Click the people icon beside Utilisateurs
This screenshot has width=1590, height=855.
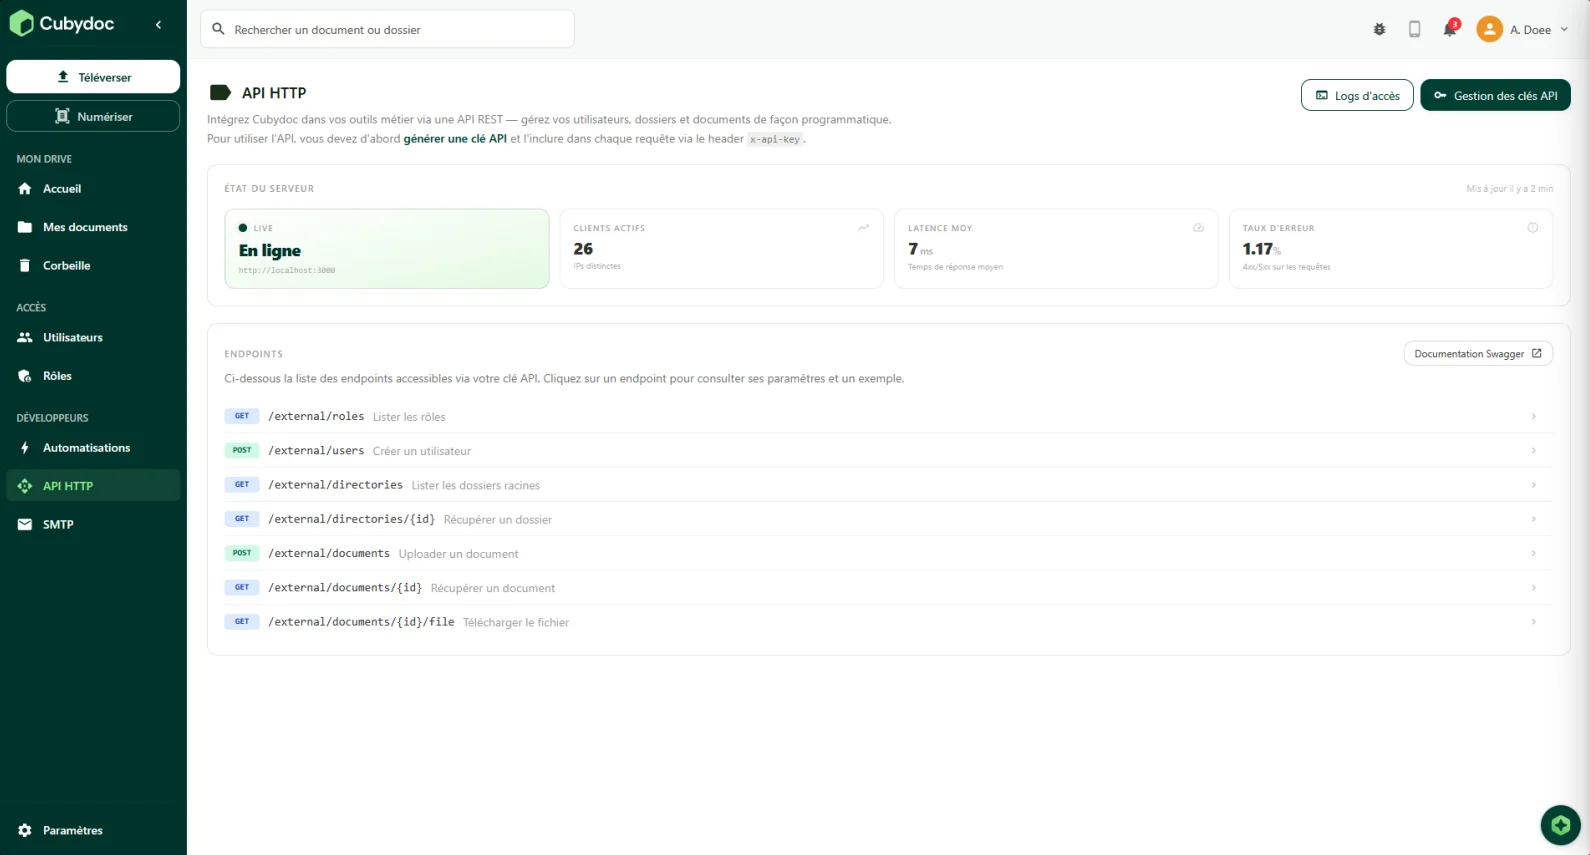point(25,337)
